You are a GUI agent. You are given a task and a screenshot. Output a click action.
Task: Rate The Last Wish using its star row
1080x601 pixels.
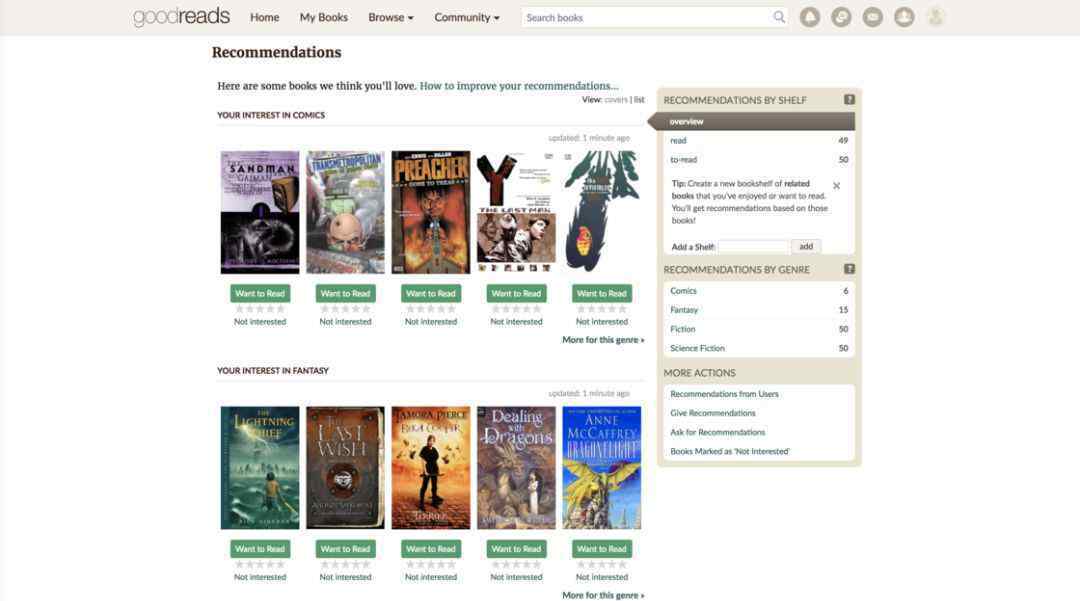pos(345,565)
